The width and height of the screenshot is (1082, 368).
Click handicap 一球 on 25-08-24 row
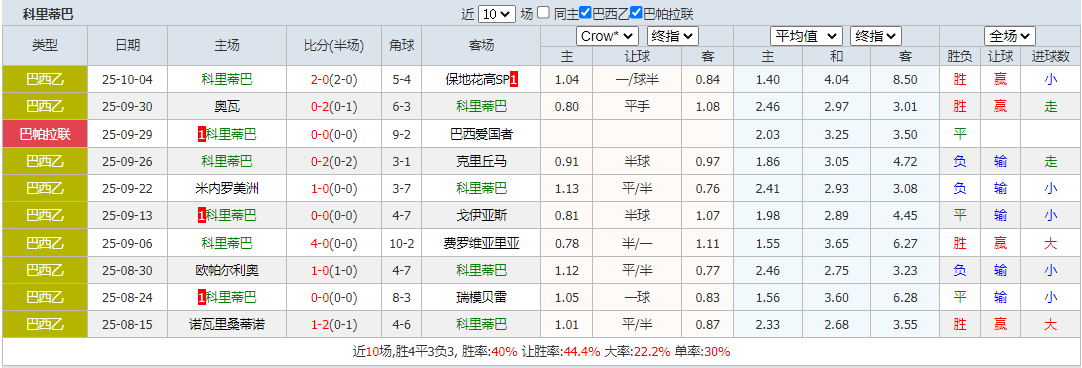637,297
